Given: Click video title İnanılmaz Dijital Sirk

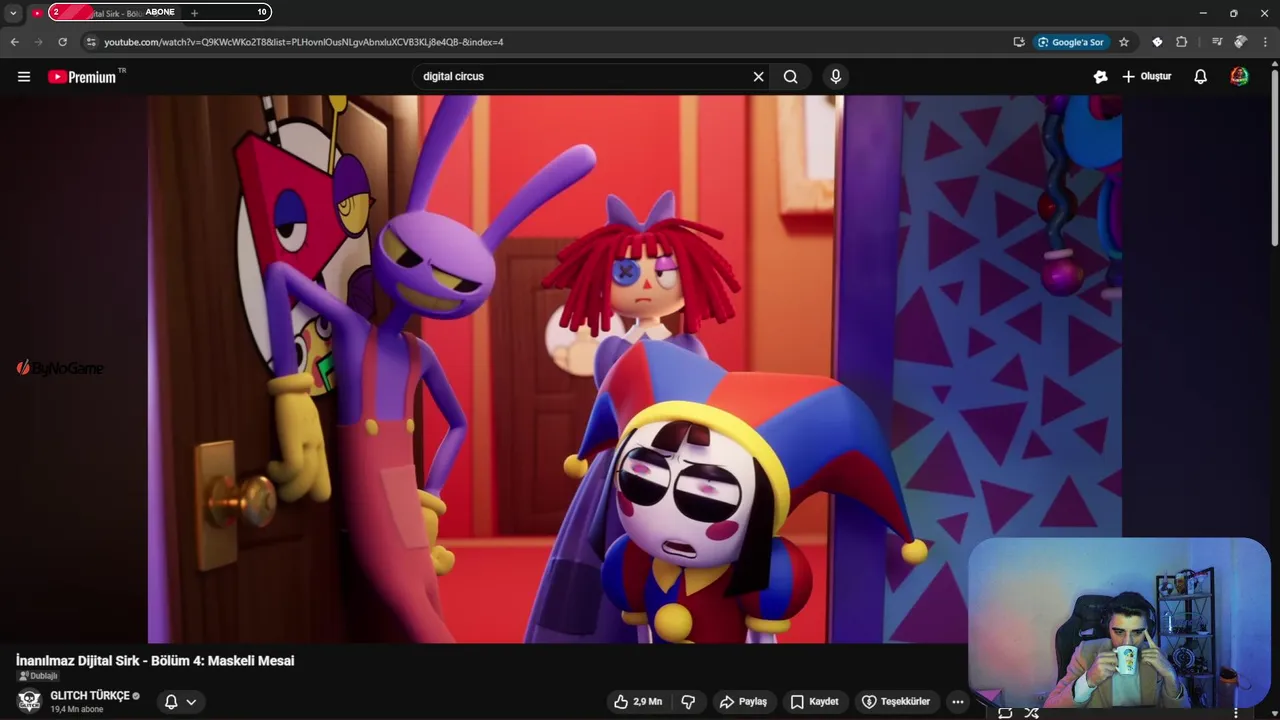Looking at the screenshot, I should (155, 661).
